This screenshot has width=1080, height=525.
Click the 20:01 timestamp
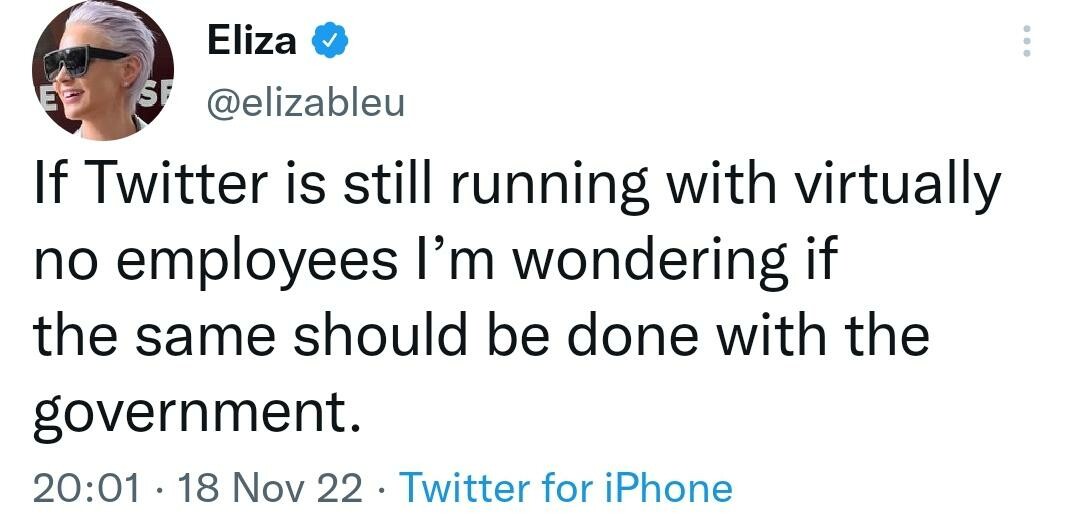85,488
